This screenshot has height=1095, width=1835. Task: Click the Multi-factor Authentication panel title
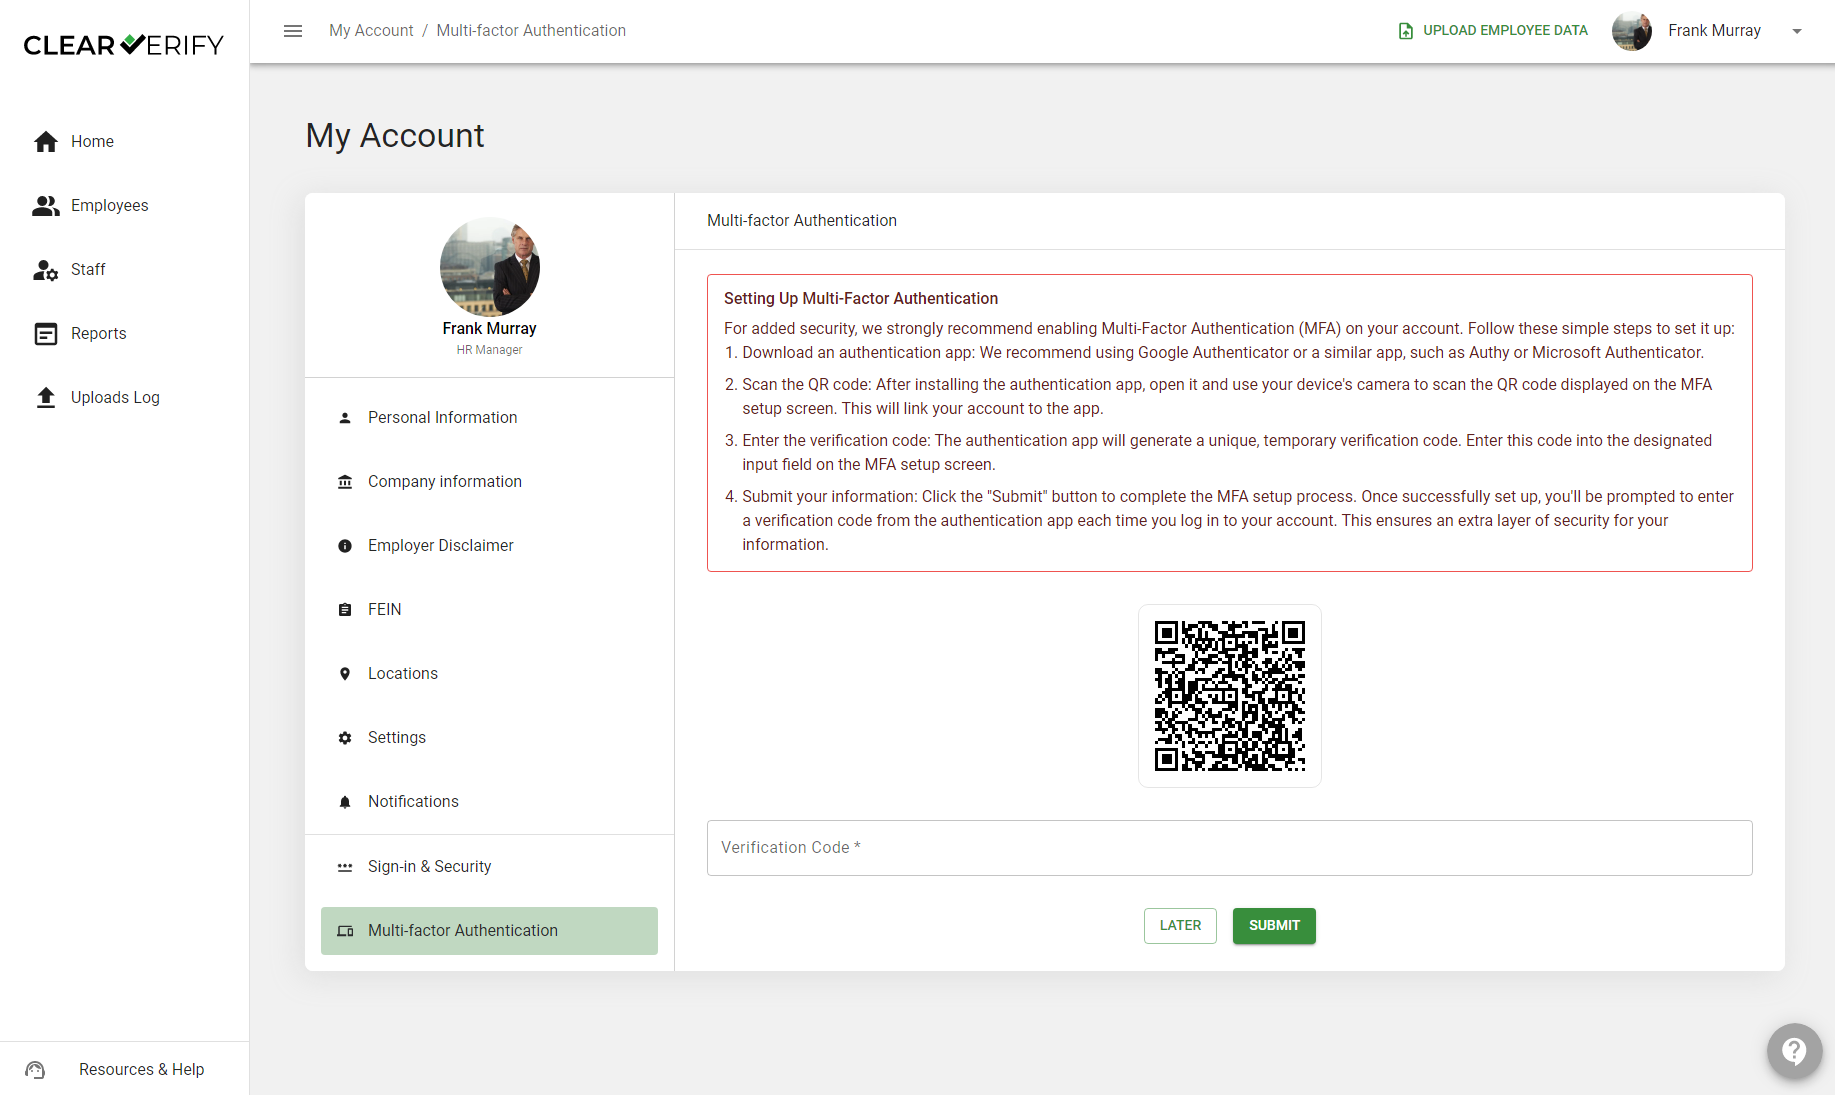click(802, 221)
